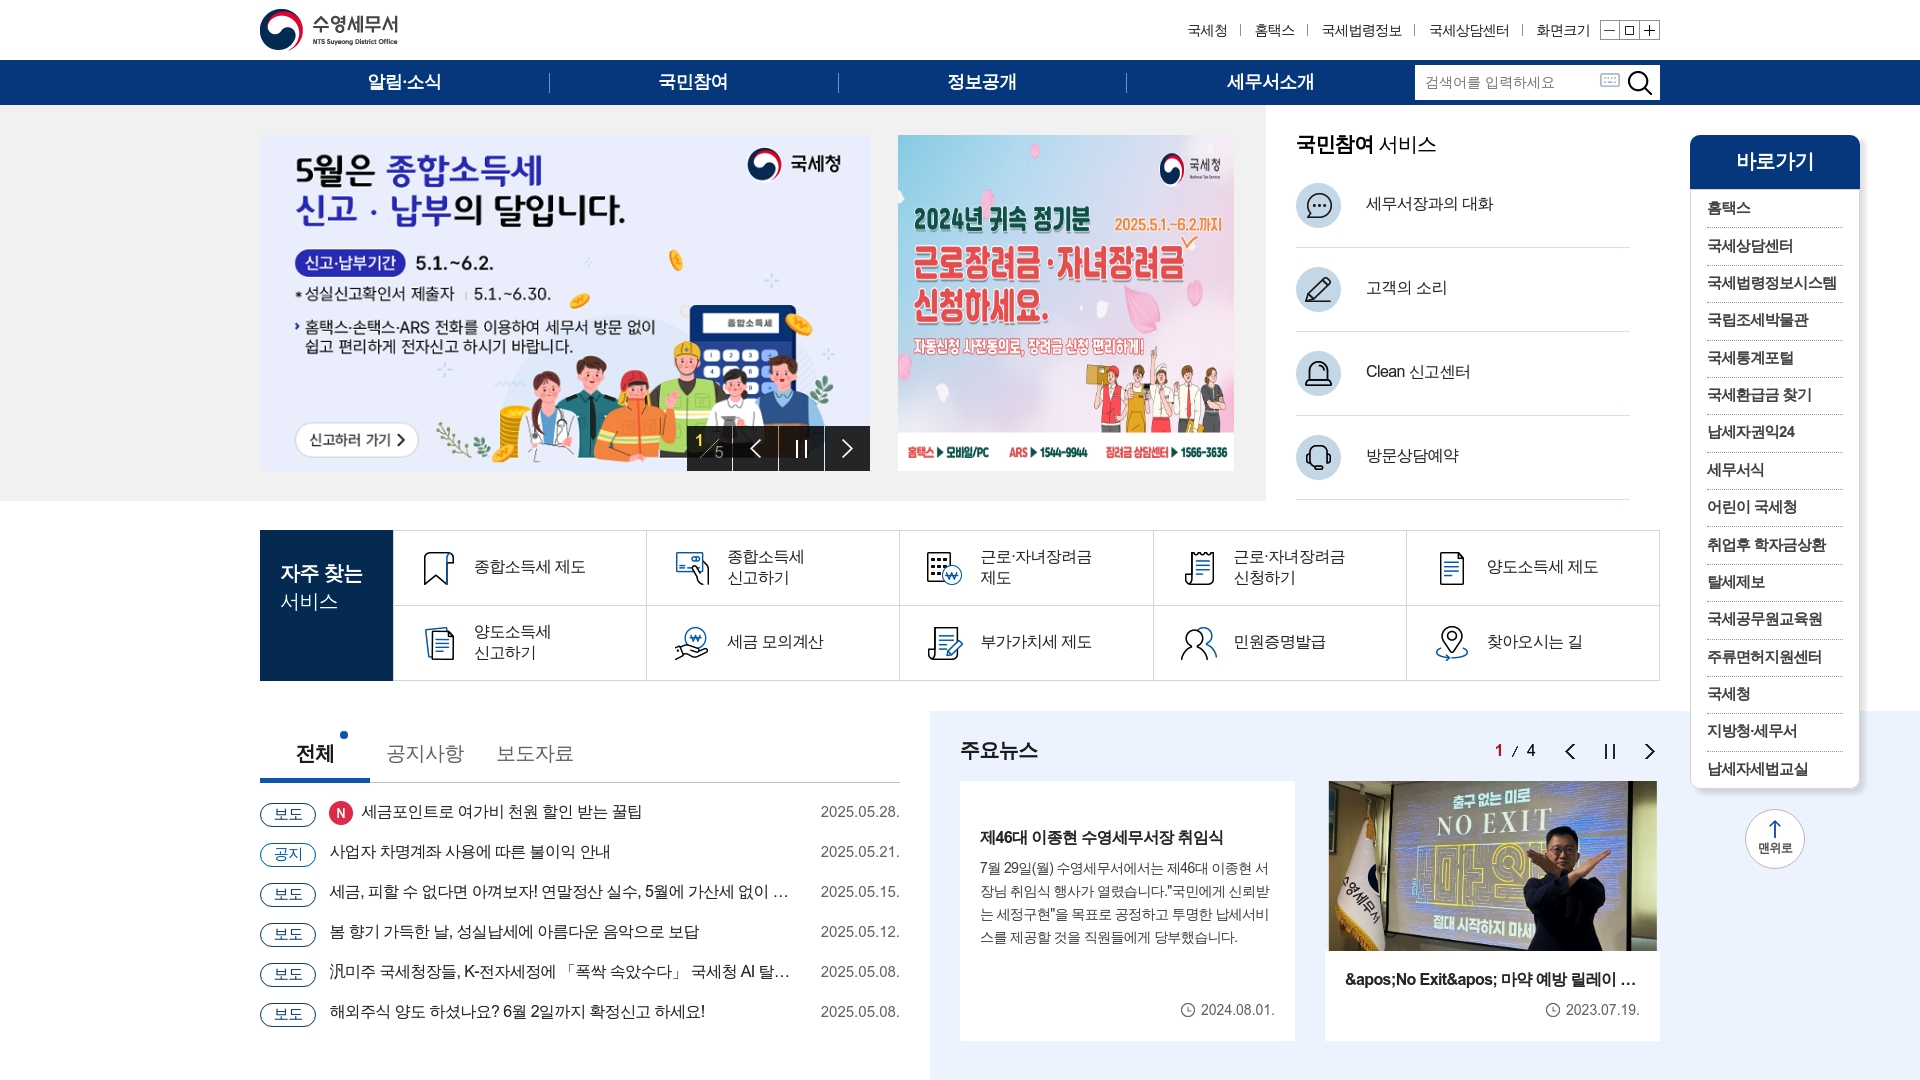The image size is (1920, 1080).
Task: Open notice 사업자 차명계좌 사용에 따른 불이익
Action: (470, 852)
